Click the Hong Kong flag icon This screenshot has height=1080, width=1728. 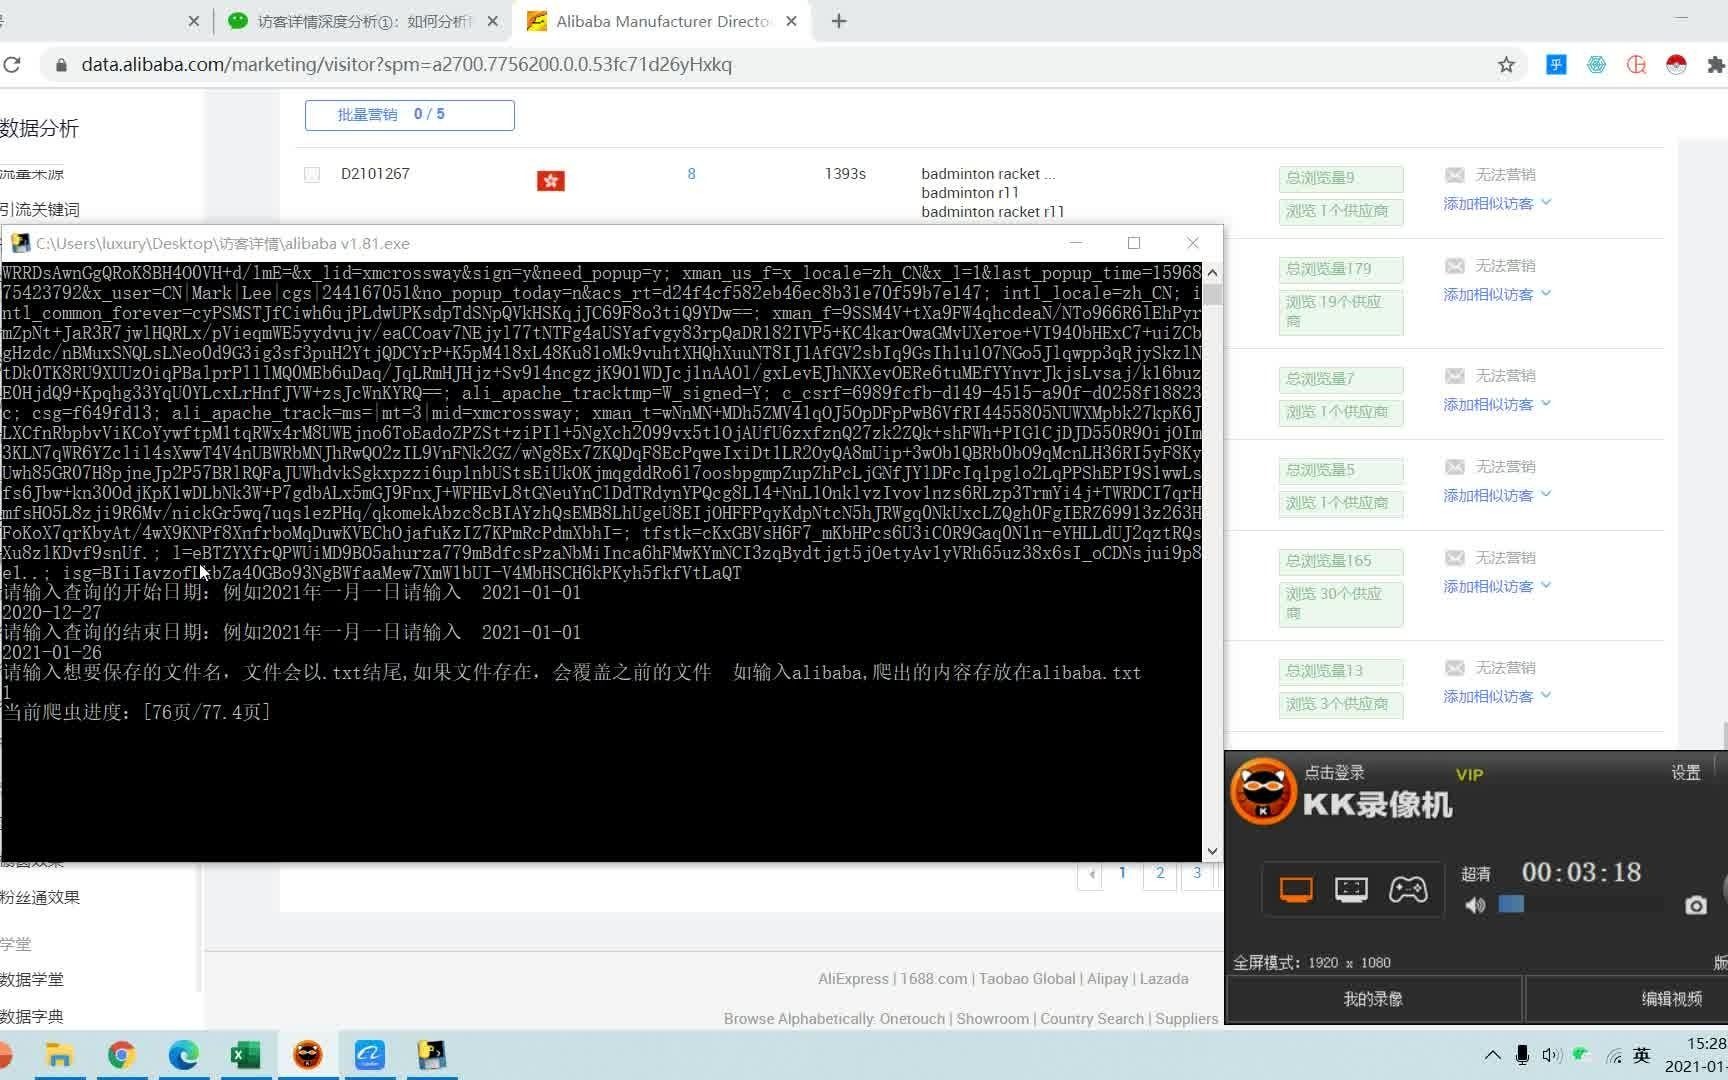tap(551, 180)
